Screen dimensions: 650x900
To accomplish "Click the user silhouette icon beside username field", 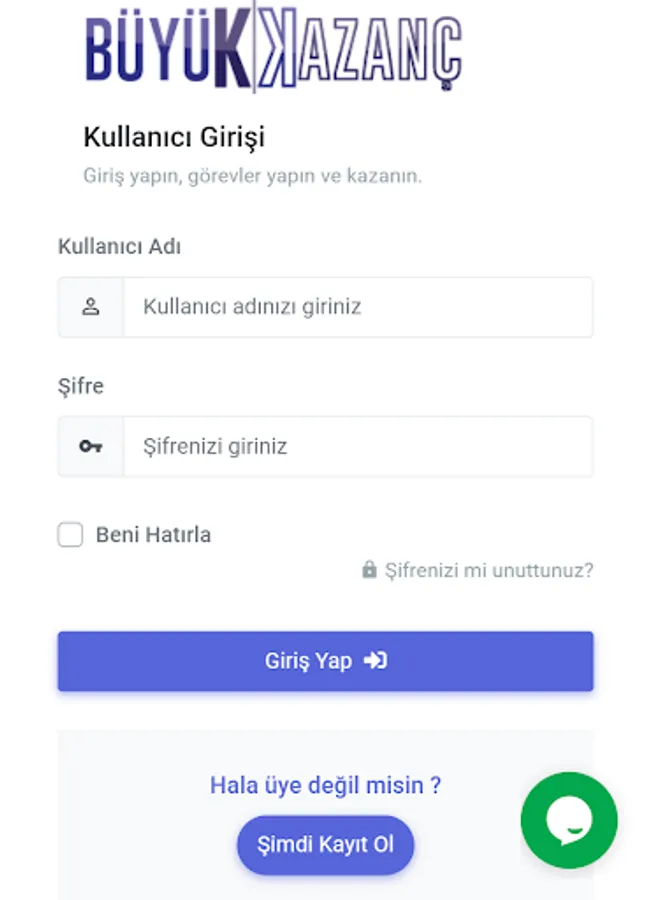I will click(x=91, y=307).
